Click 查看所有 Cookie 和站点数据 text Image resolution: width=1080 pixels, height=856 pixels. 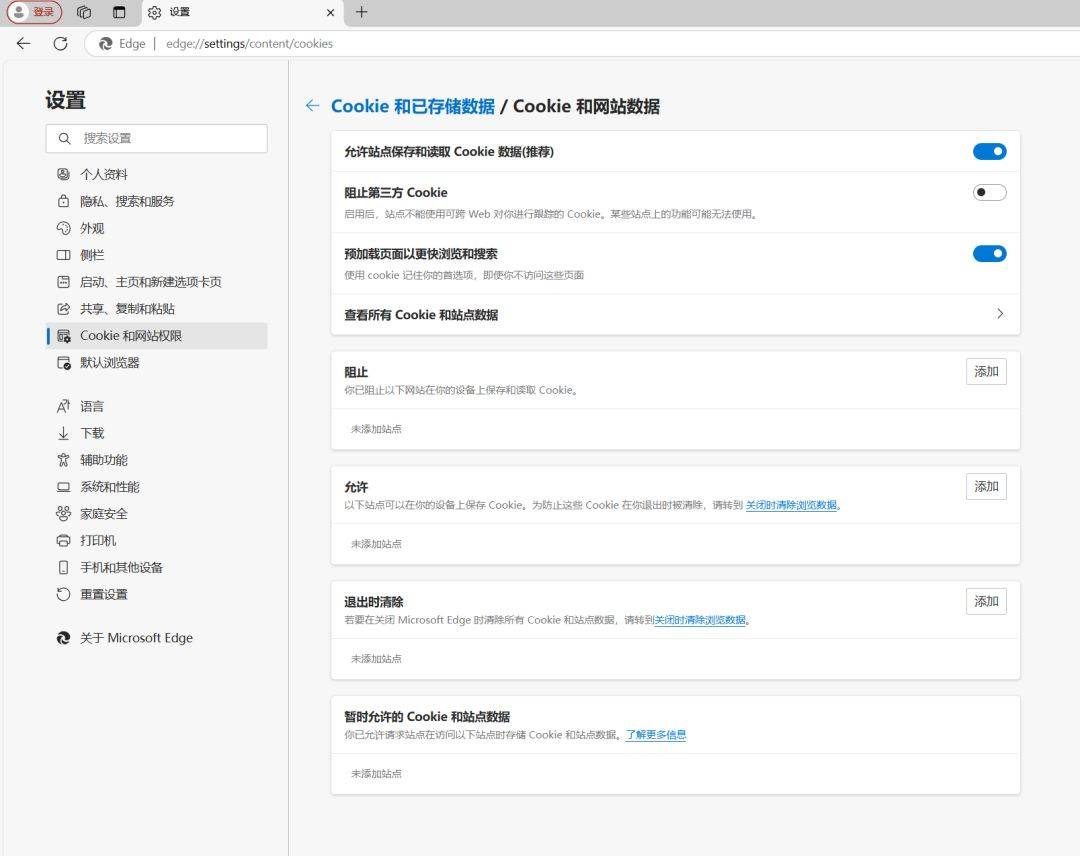[421, 315]
